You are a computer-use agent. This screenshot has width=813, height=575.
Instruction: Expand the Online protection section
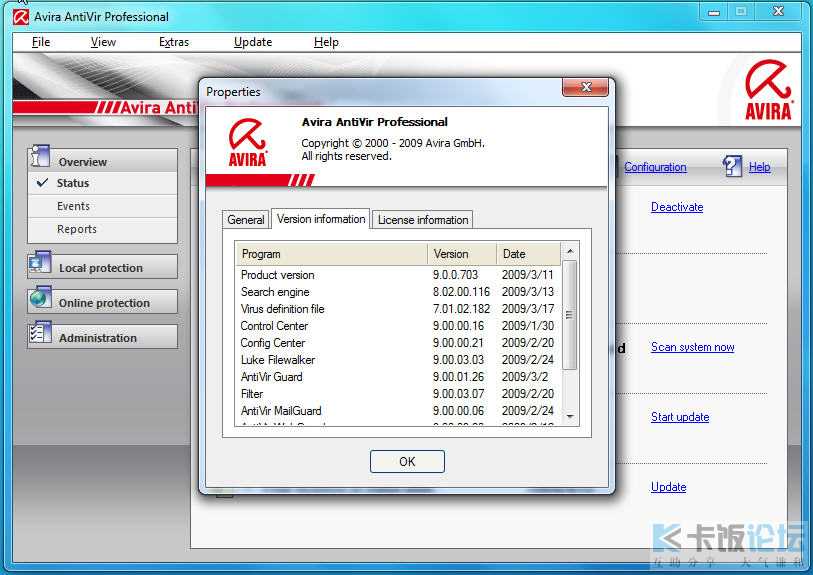tap(103, 302)
